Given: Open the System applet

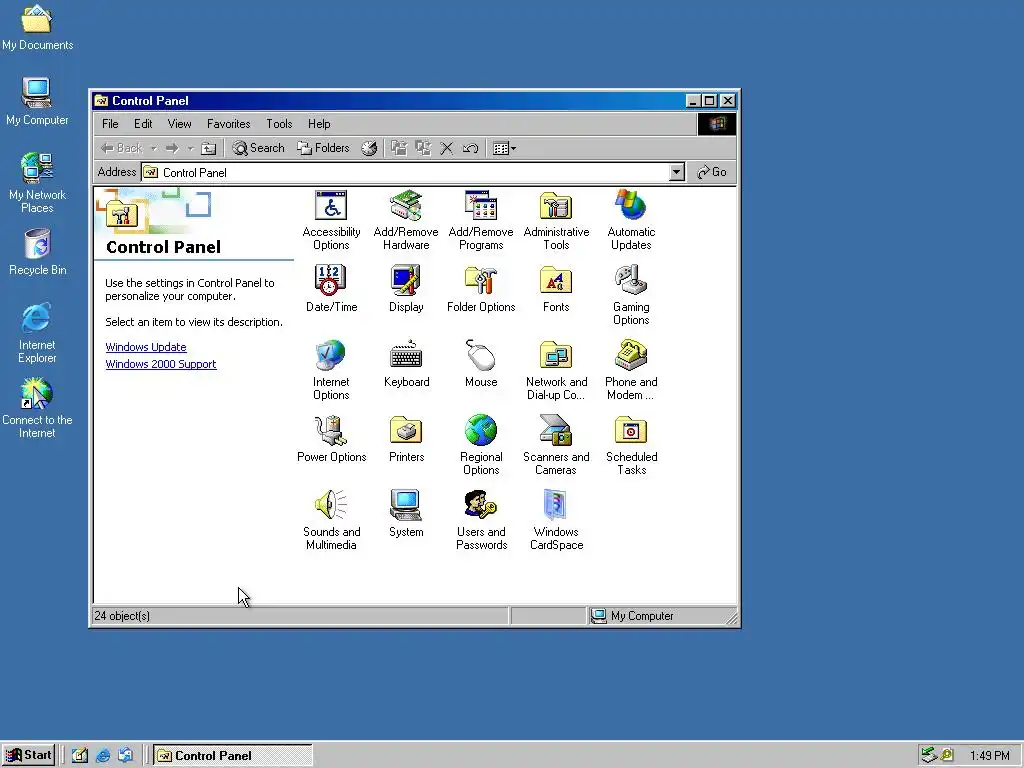Looking at the screenshot, I should (406, 515).
